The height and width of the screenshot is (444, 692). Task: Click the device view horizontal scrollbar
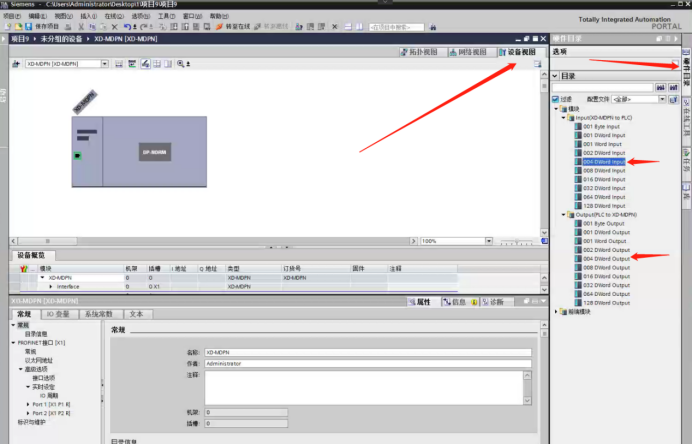point(213,241)
